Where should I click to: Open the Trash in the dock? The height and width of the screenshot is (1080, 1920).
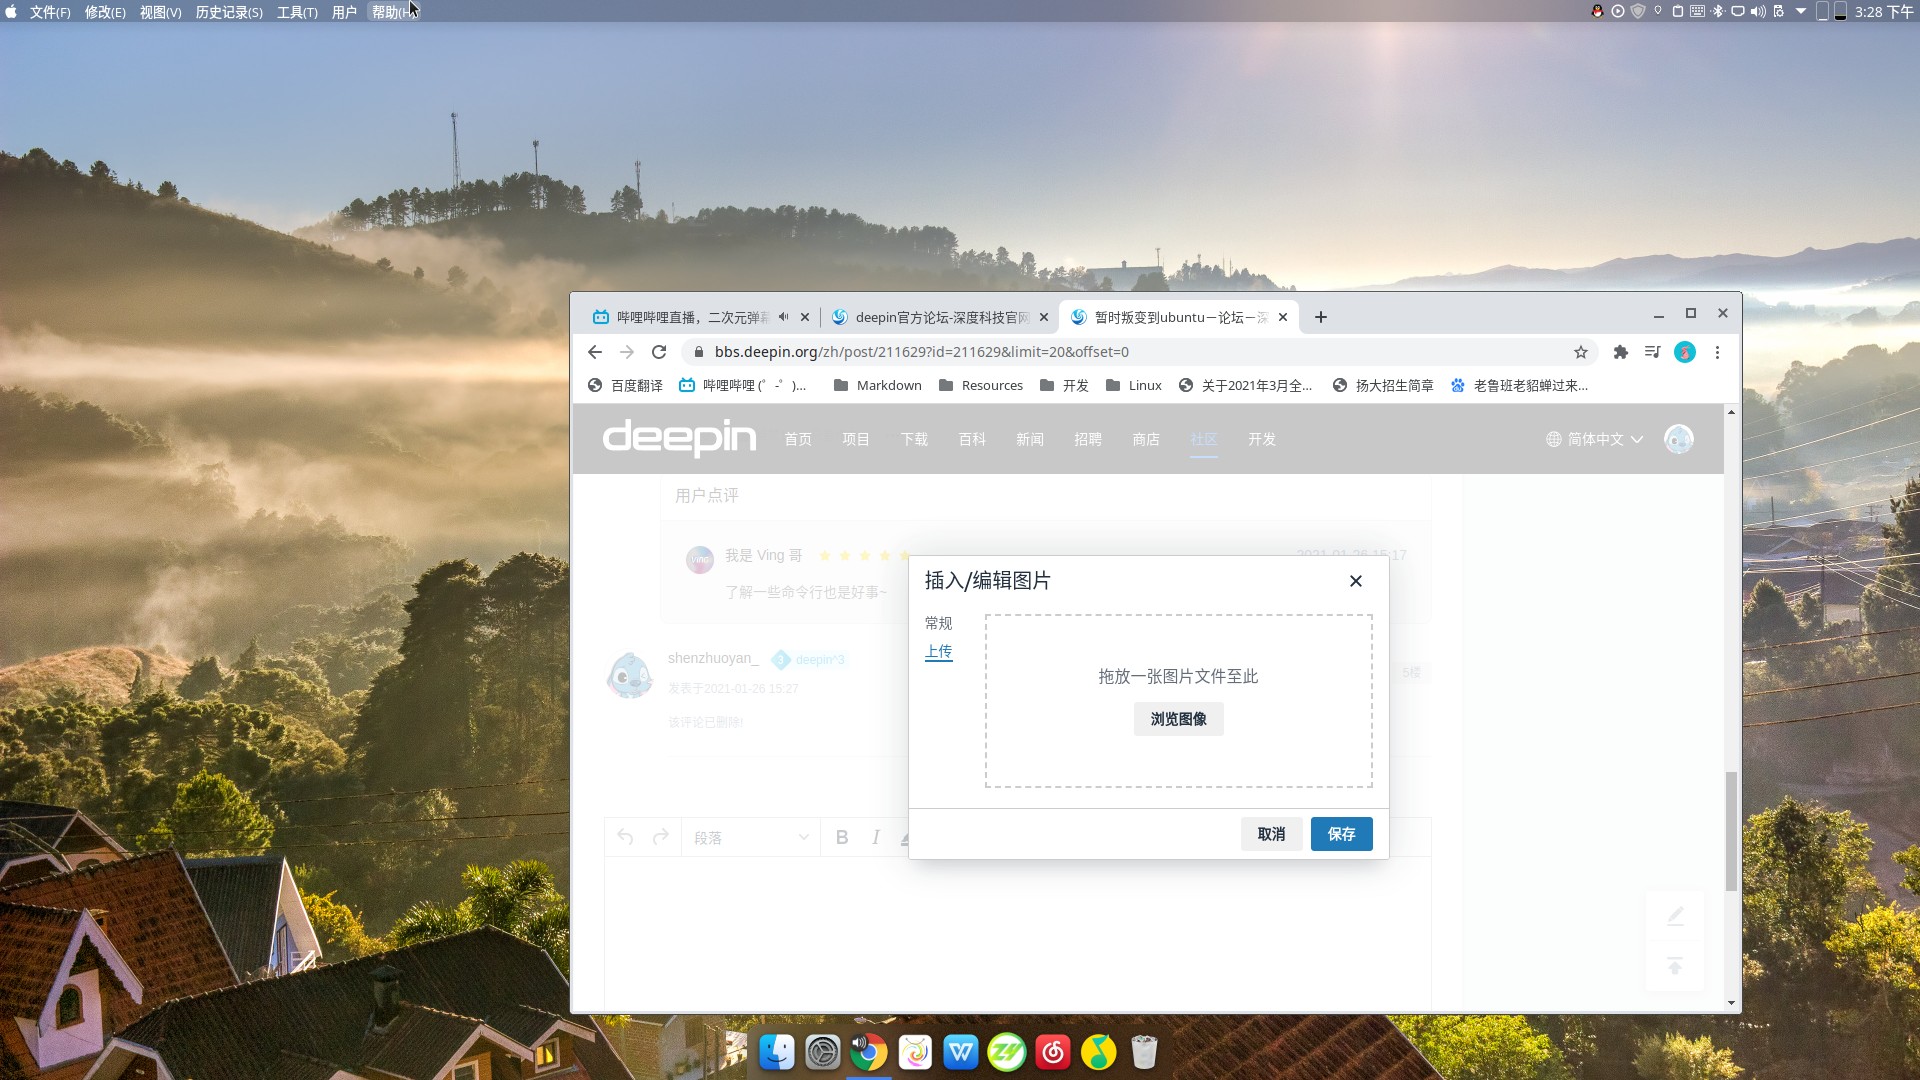pyautogui.click(x=1144, y=1052)
